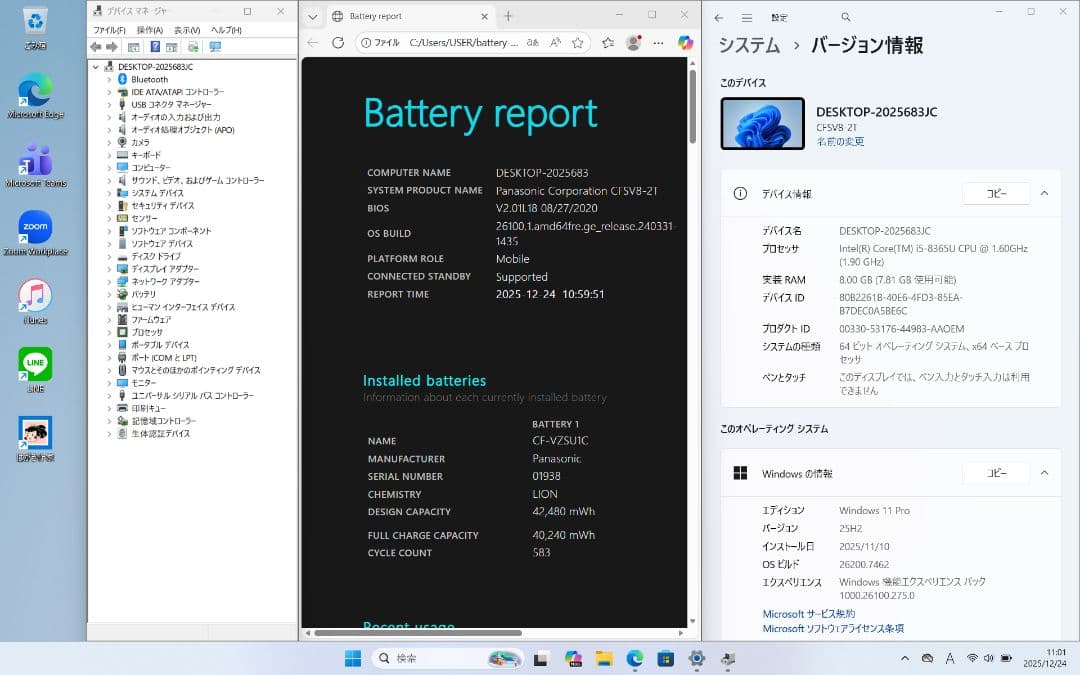Screen dimensions: 1080x675
Task: Open Copilot in the Edge toolbar
Action: click(685, 43)
